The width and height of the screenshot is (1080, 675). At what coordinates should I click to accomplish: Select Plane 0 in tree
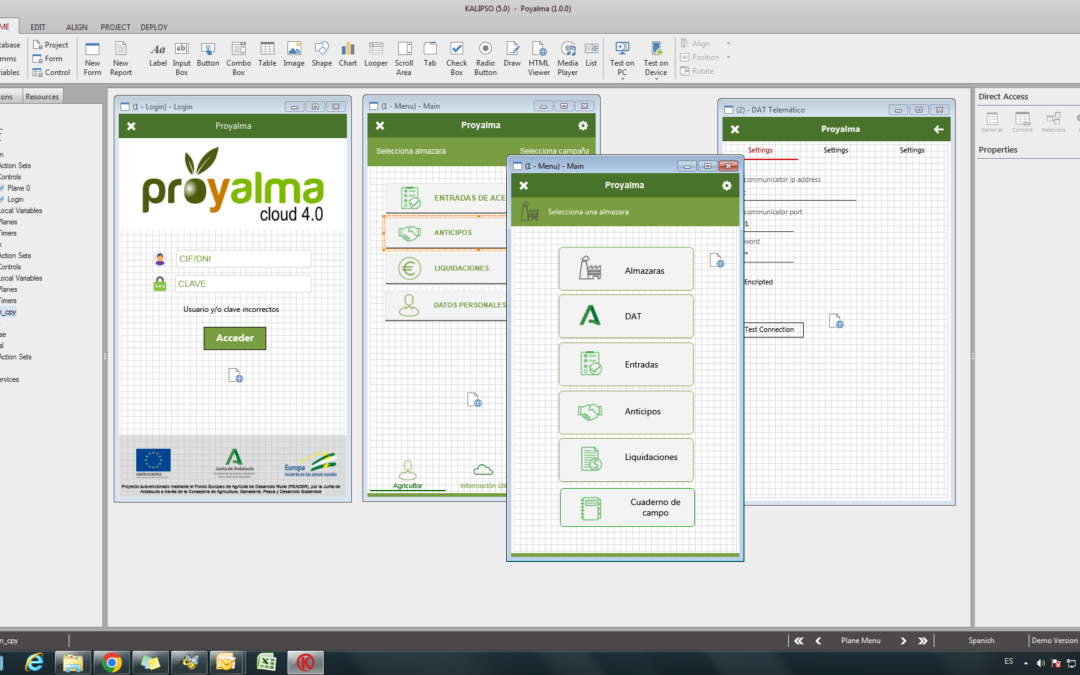point(19,188)
